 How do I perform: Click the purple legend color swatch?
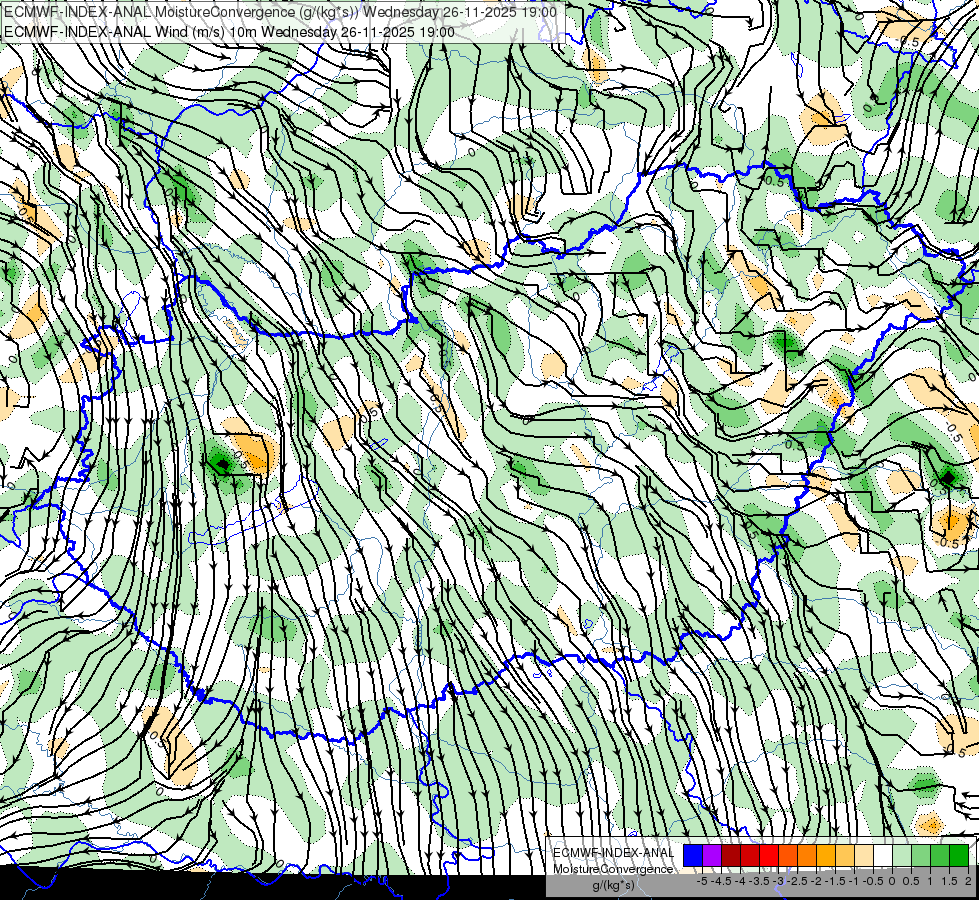coord(712,856)
